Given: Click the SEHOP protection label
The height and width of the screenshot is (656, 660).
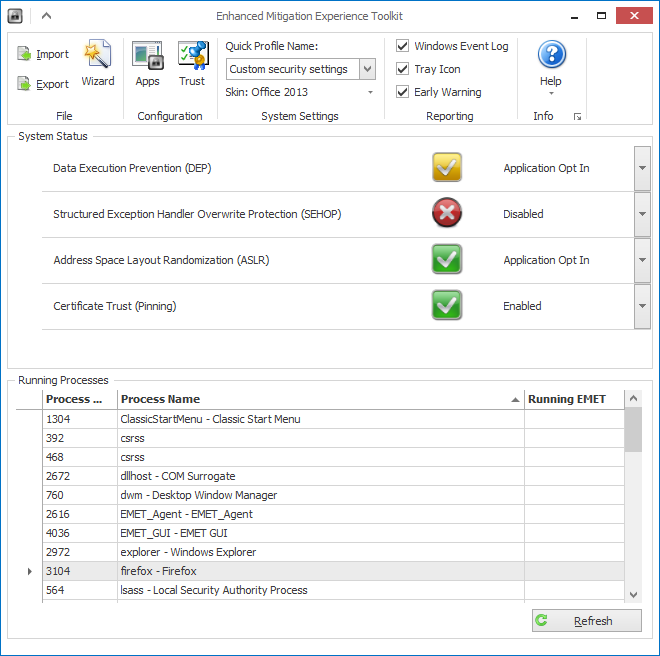Looking at the screenshot, I should point(197,214).
